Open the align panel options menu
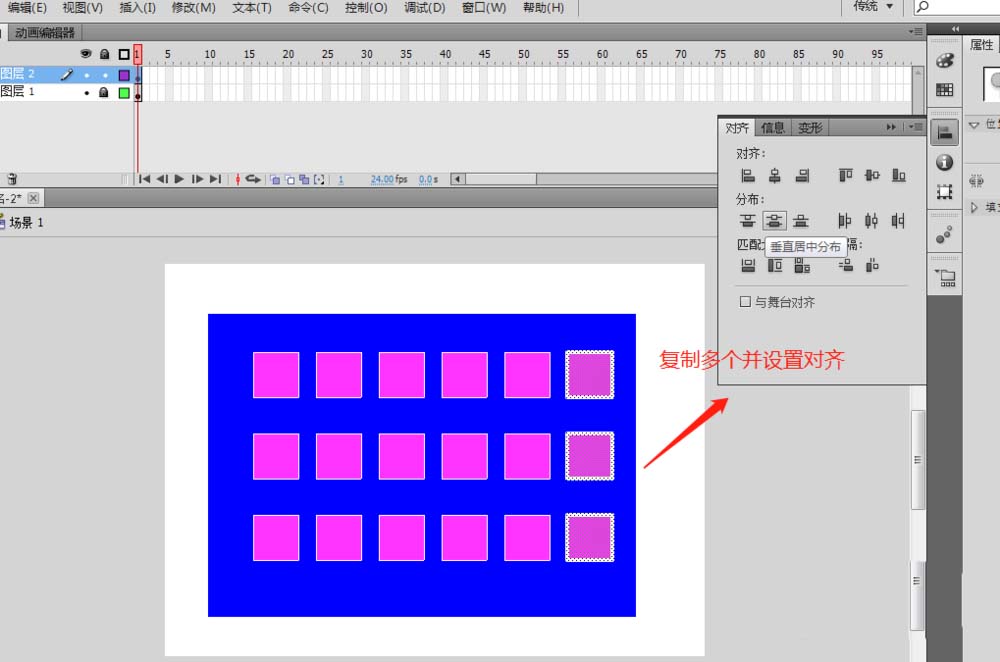1000x662 pixels. (x=915, y=127)
